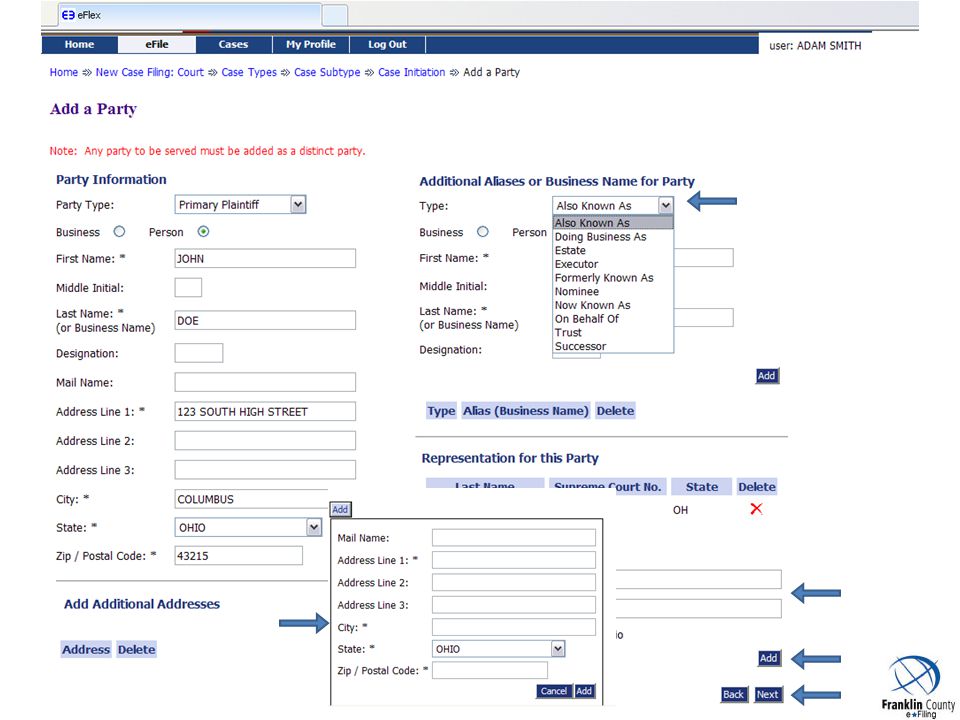Click Cancel in the address popup
960x720 pixels.
[x=553, y=691]
